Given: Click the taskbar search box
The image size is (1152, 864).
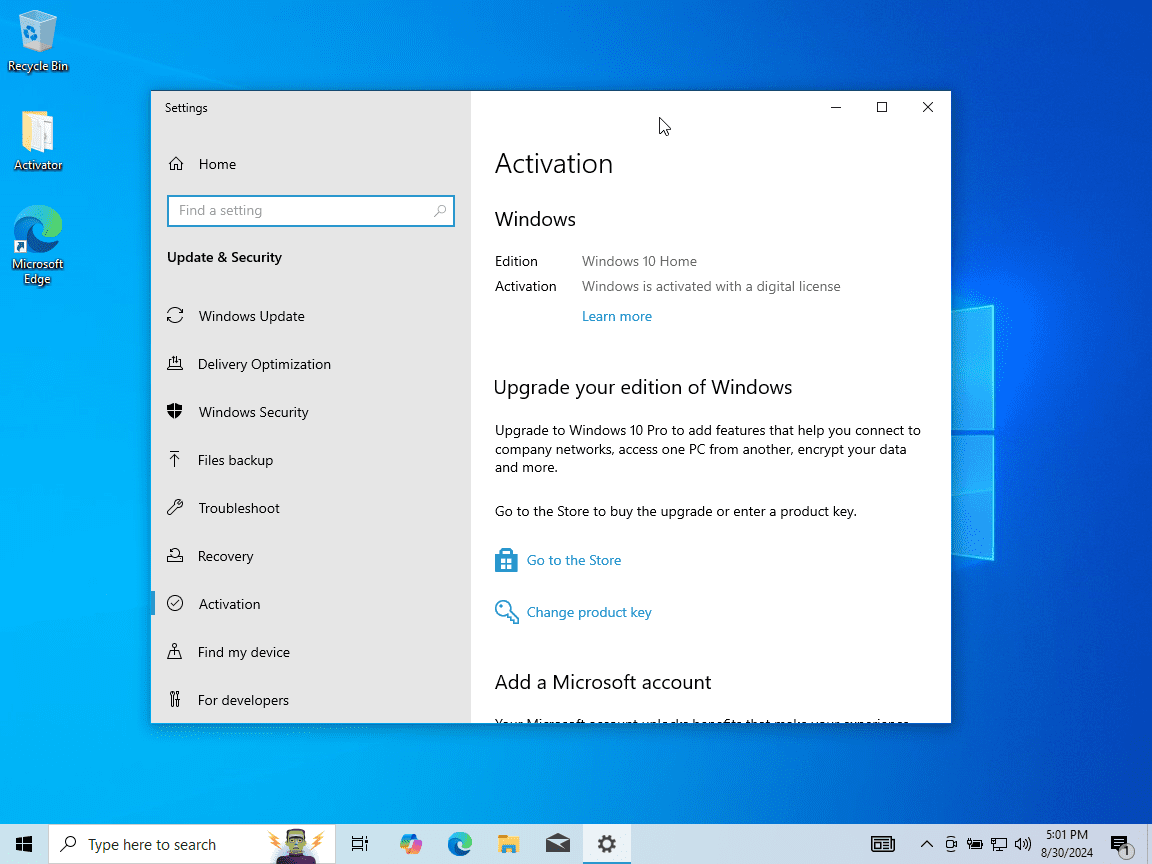Looking at the screenshot, I should click(x=192, y=844).
